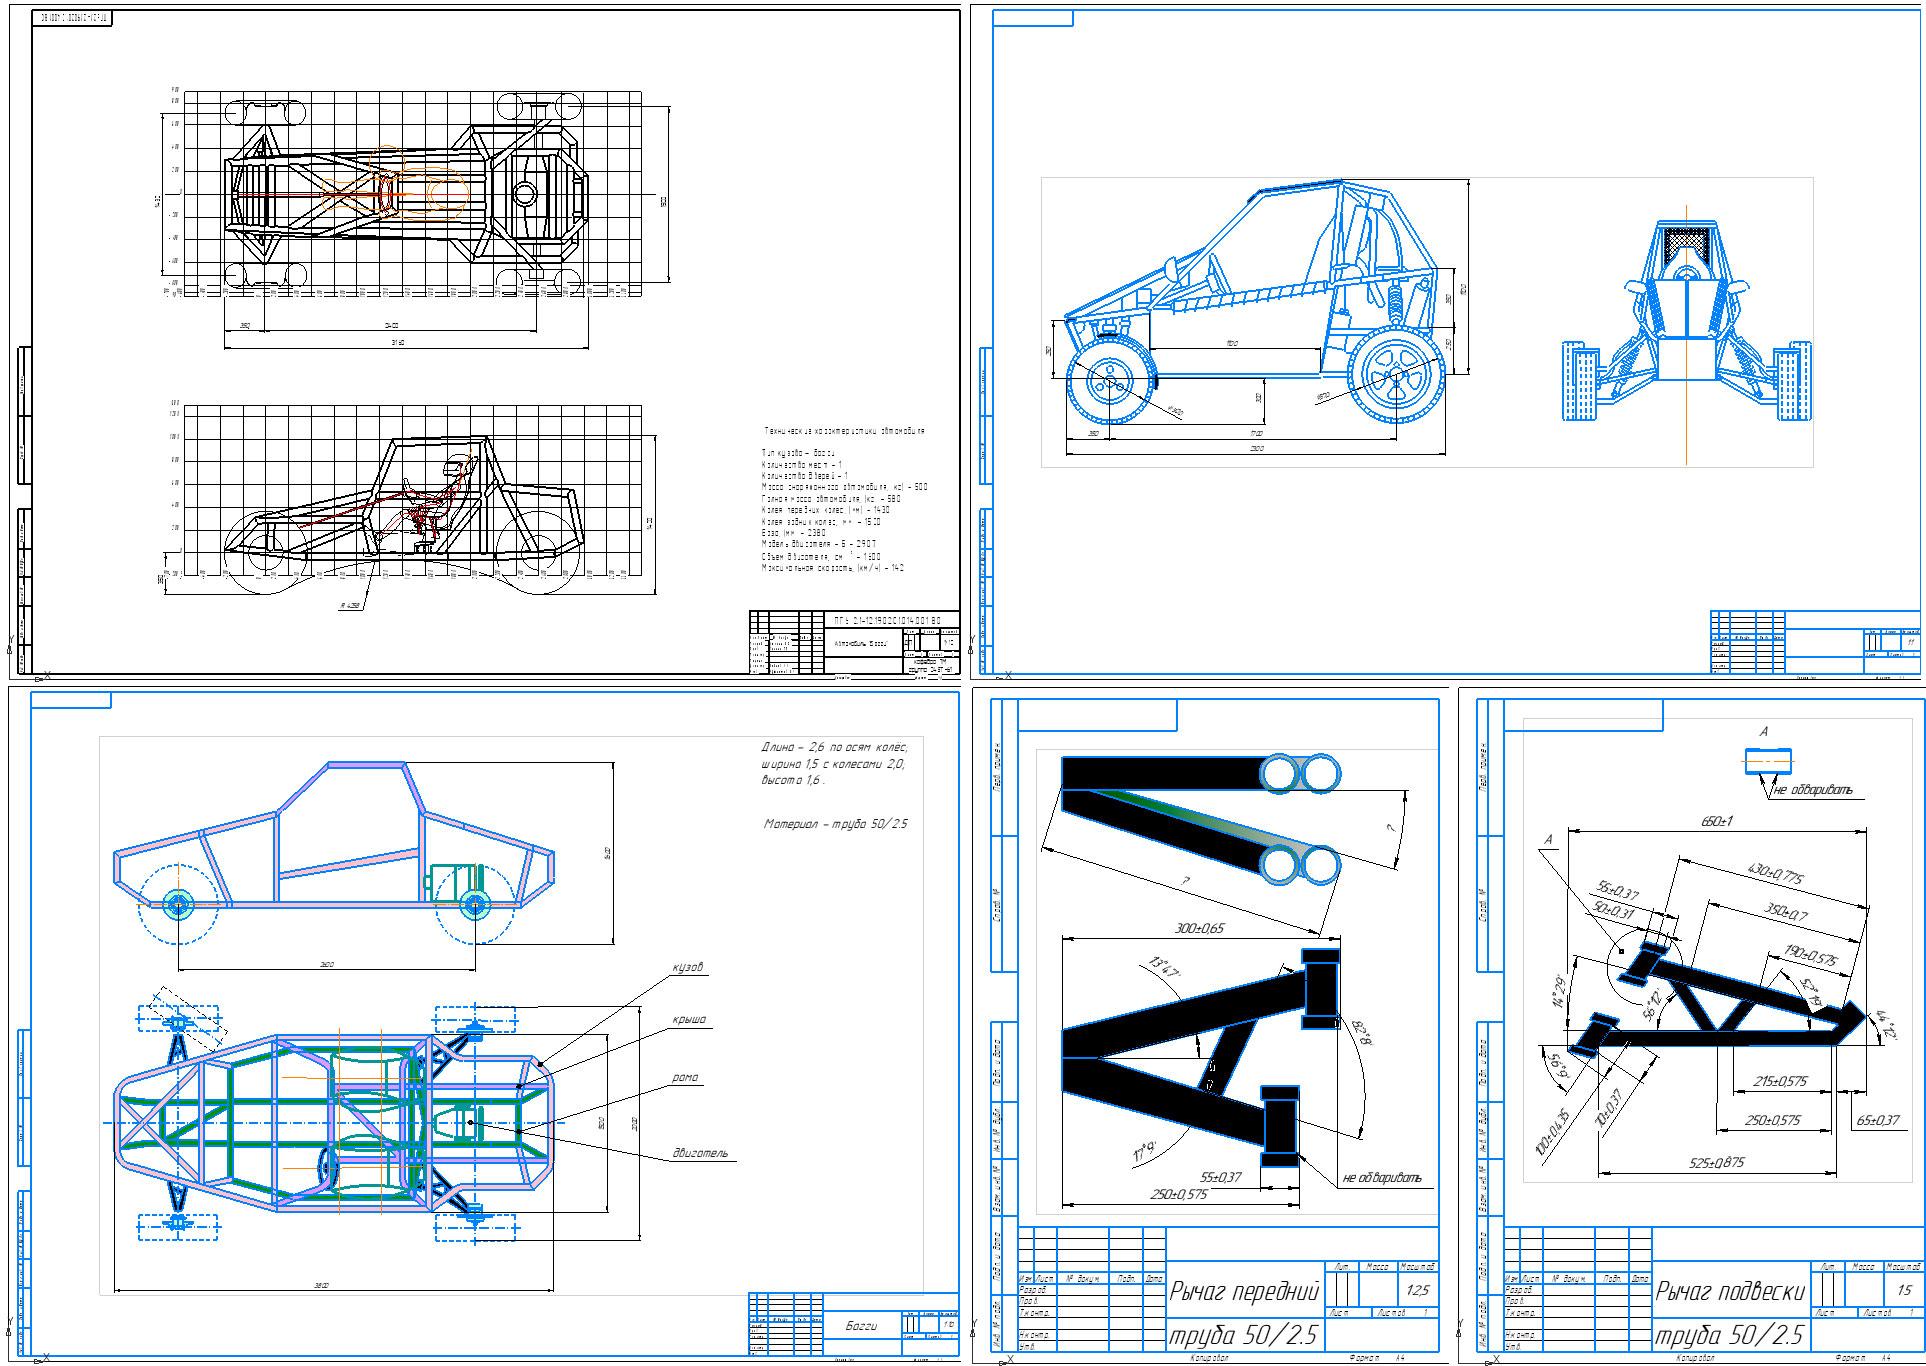Viewport: 1926px width, 1366px height.
Task: Select the 65±0,37 dimension
Action: click(1878, 1121)
